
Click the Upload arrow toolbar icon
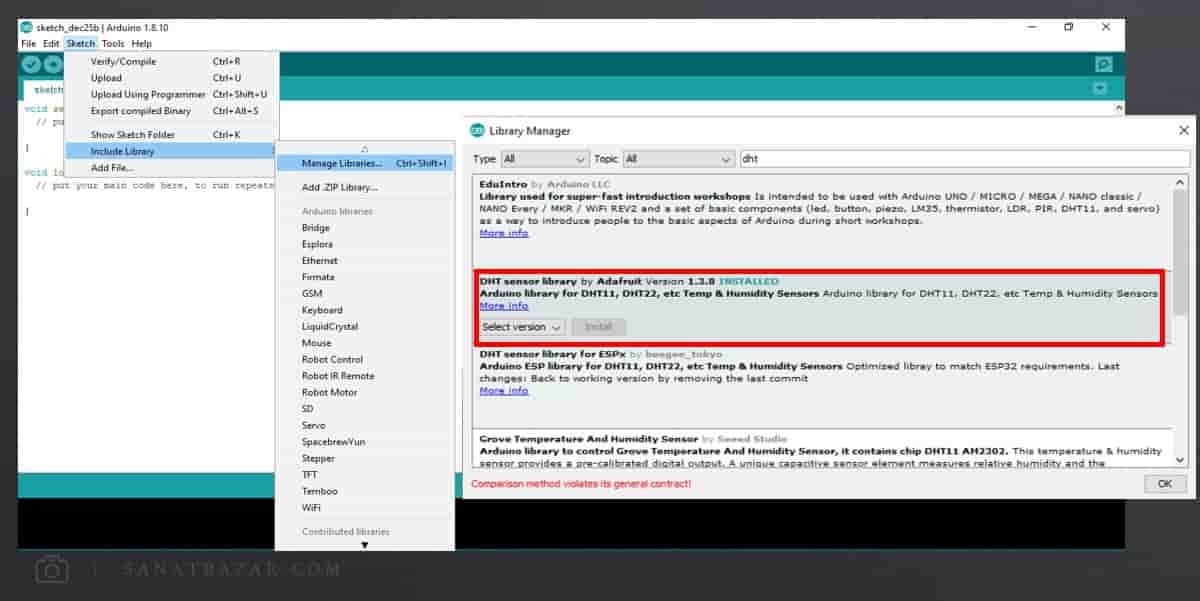52,65
